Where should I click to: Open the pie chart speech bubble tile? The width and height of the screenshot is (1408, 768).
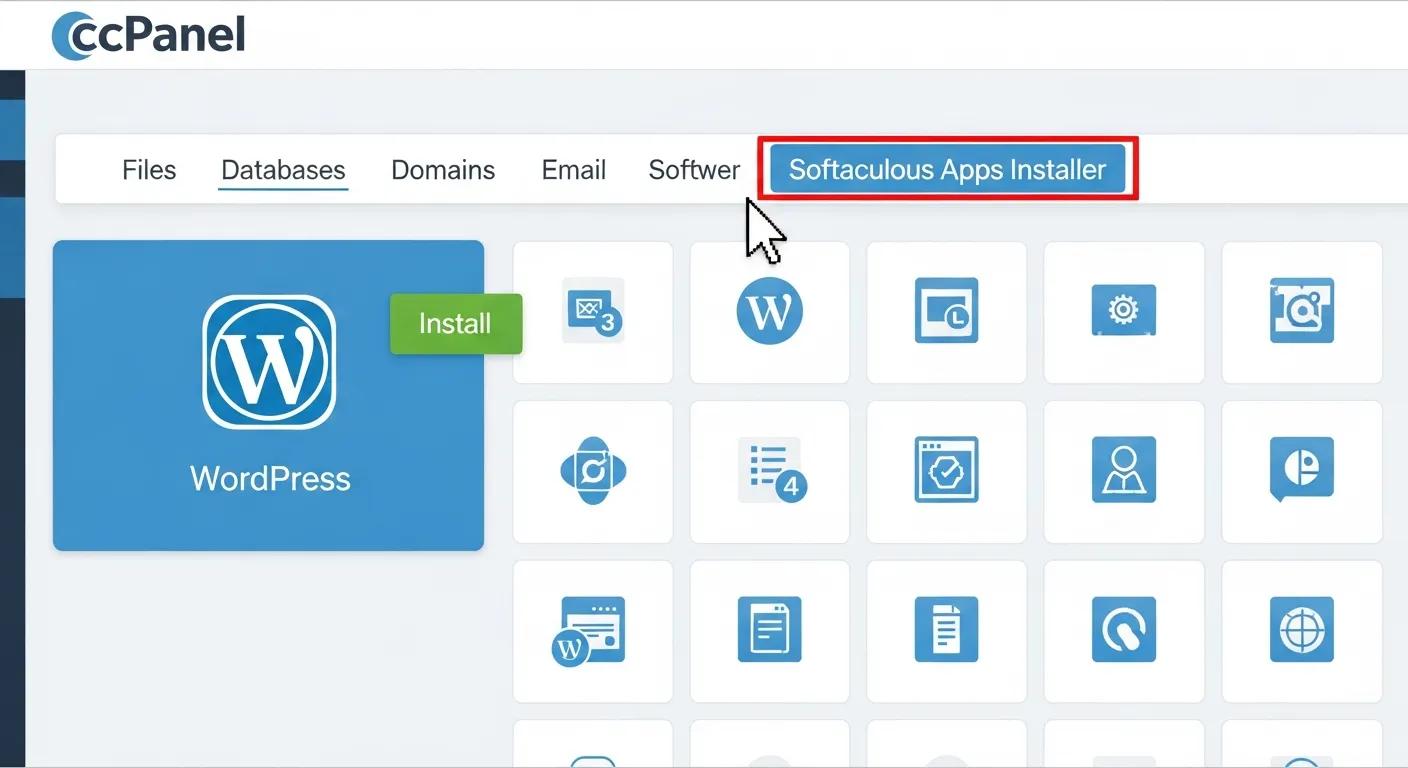1302,471
